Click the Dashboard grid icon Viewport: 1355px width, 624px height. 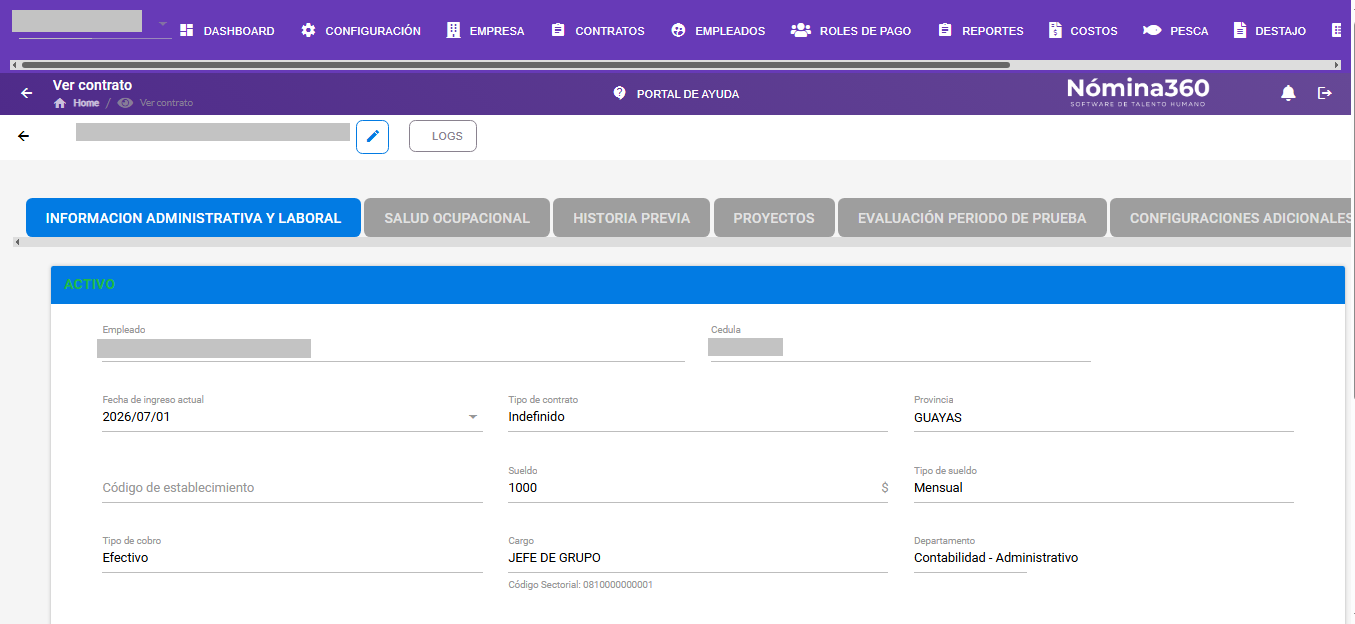pos(187,31)
